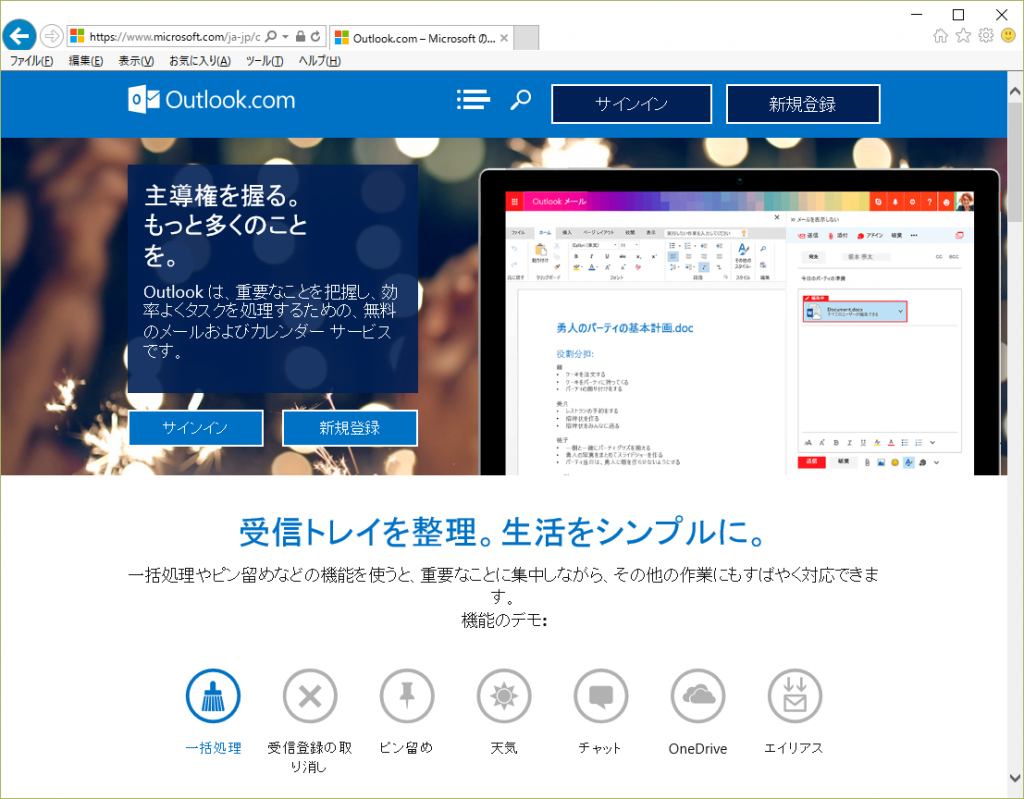Click the 受信登録の取り消し label
Screen dimensions: 1024x799
pyautogui.click(x=310, y=757)
